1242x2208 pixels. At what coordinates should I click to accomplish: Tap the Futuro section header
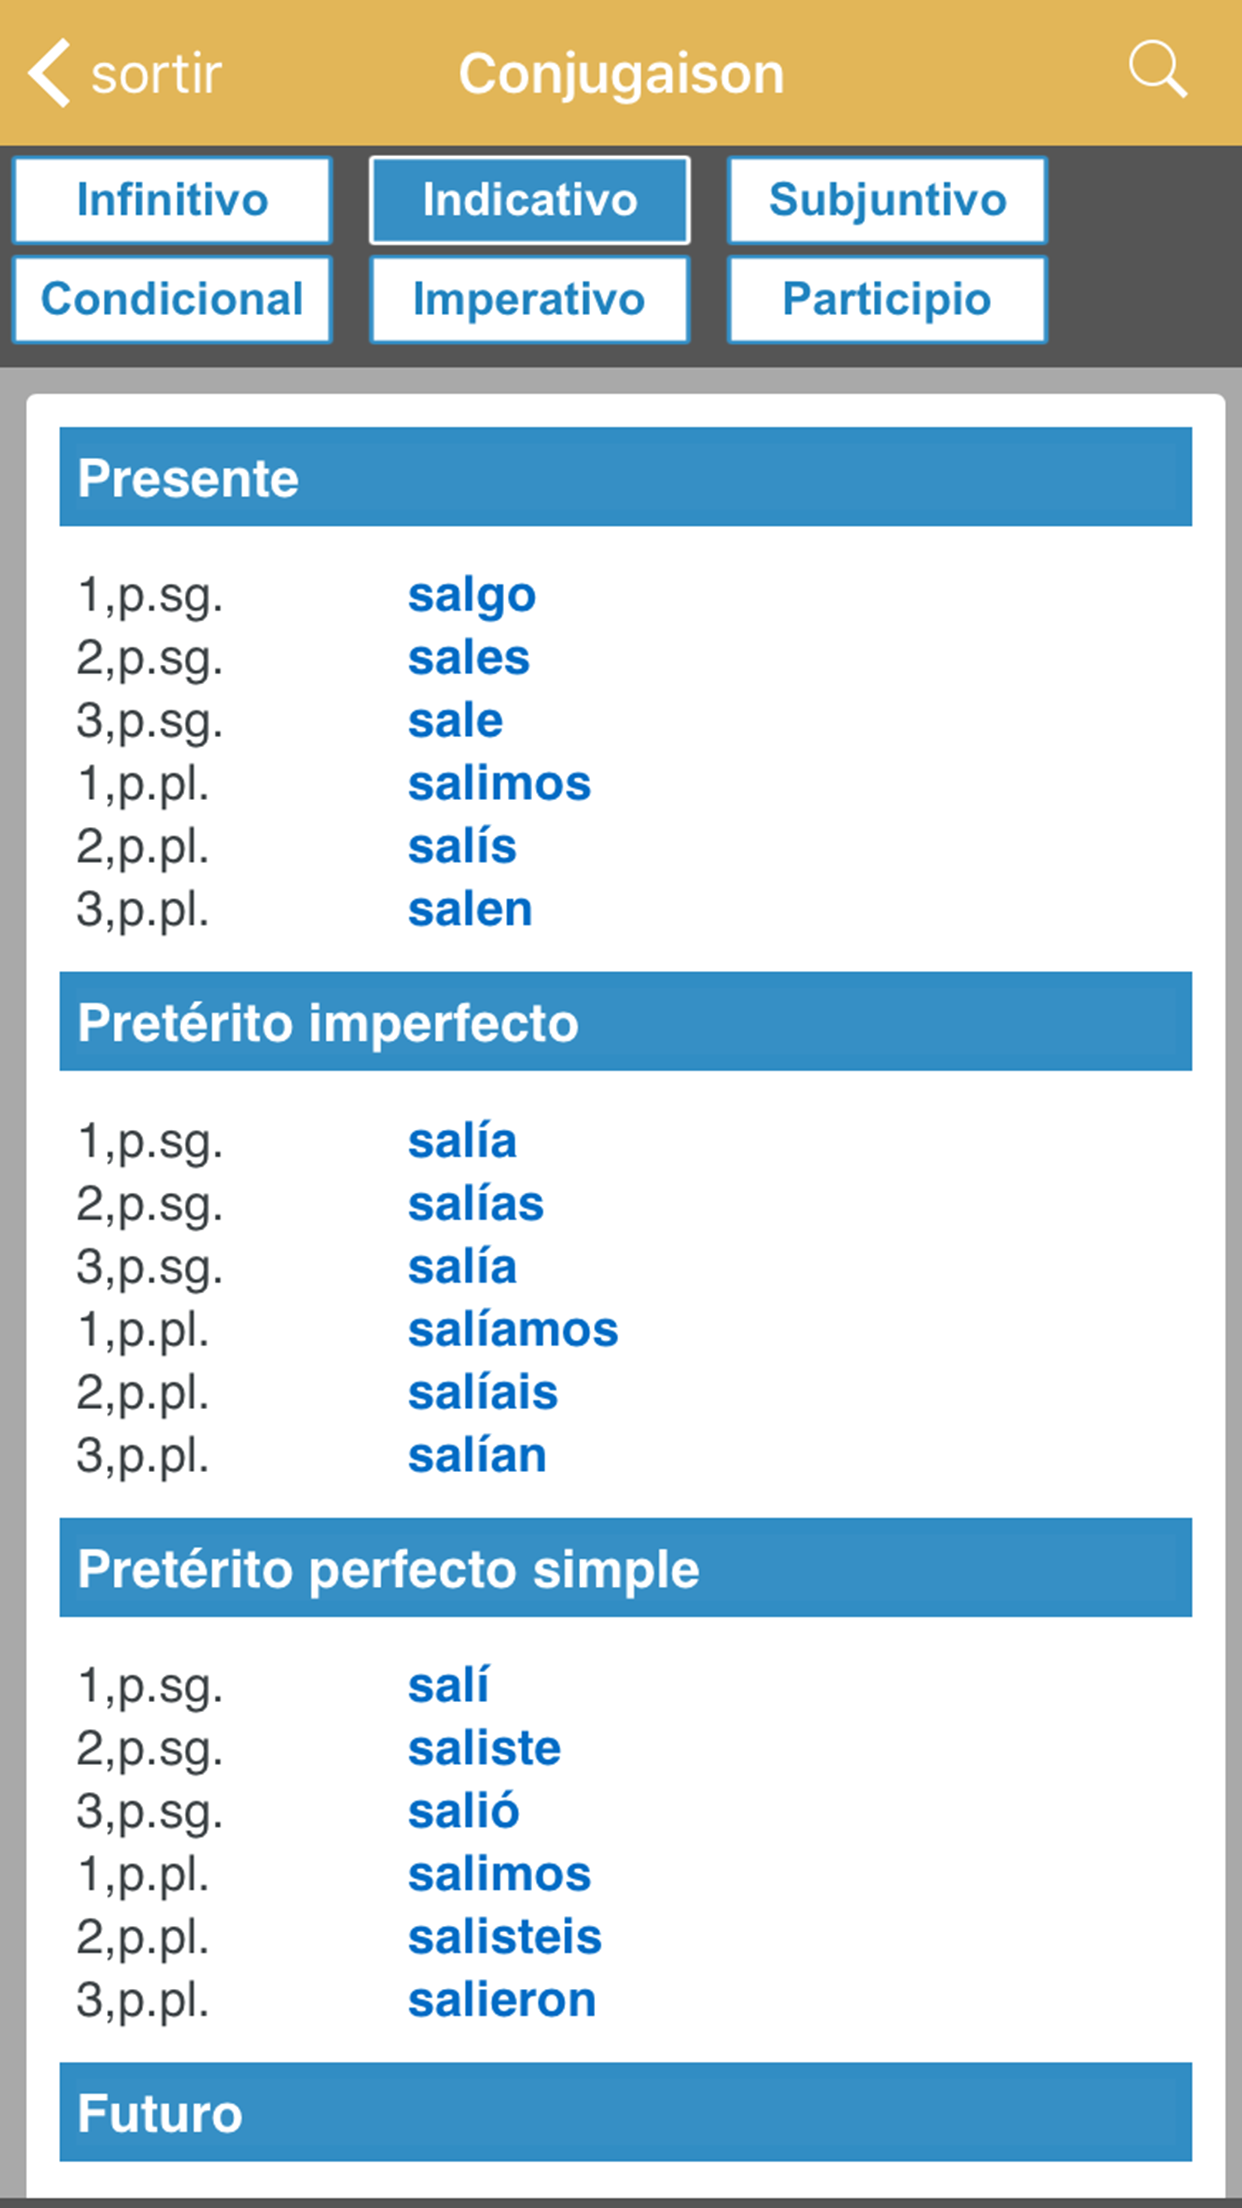coord(625,2112)
